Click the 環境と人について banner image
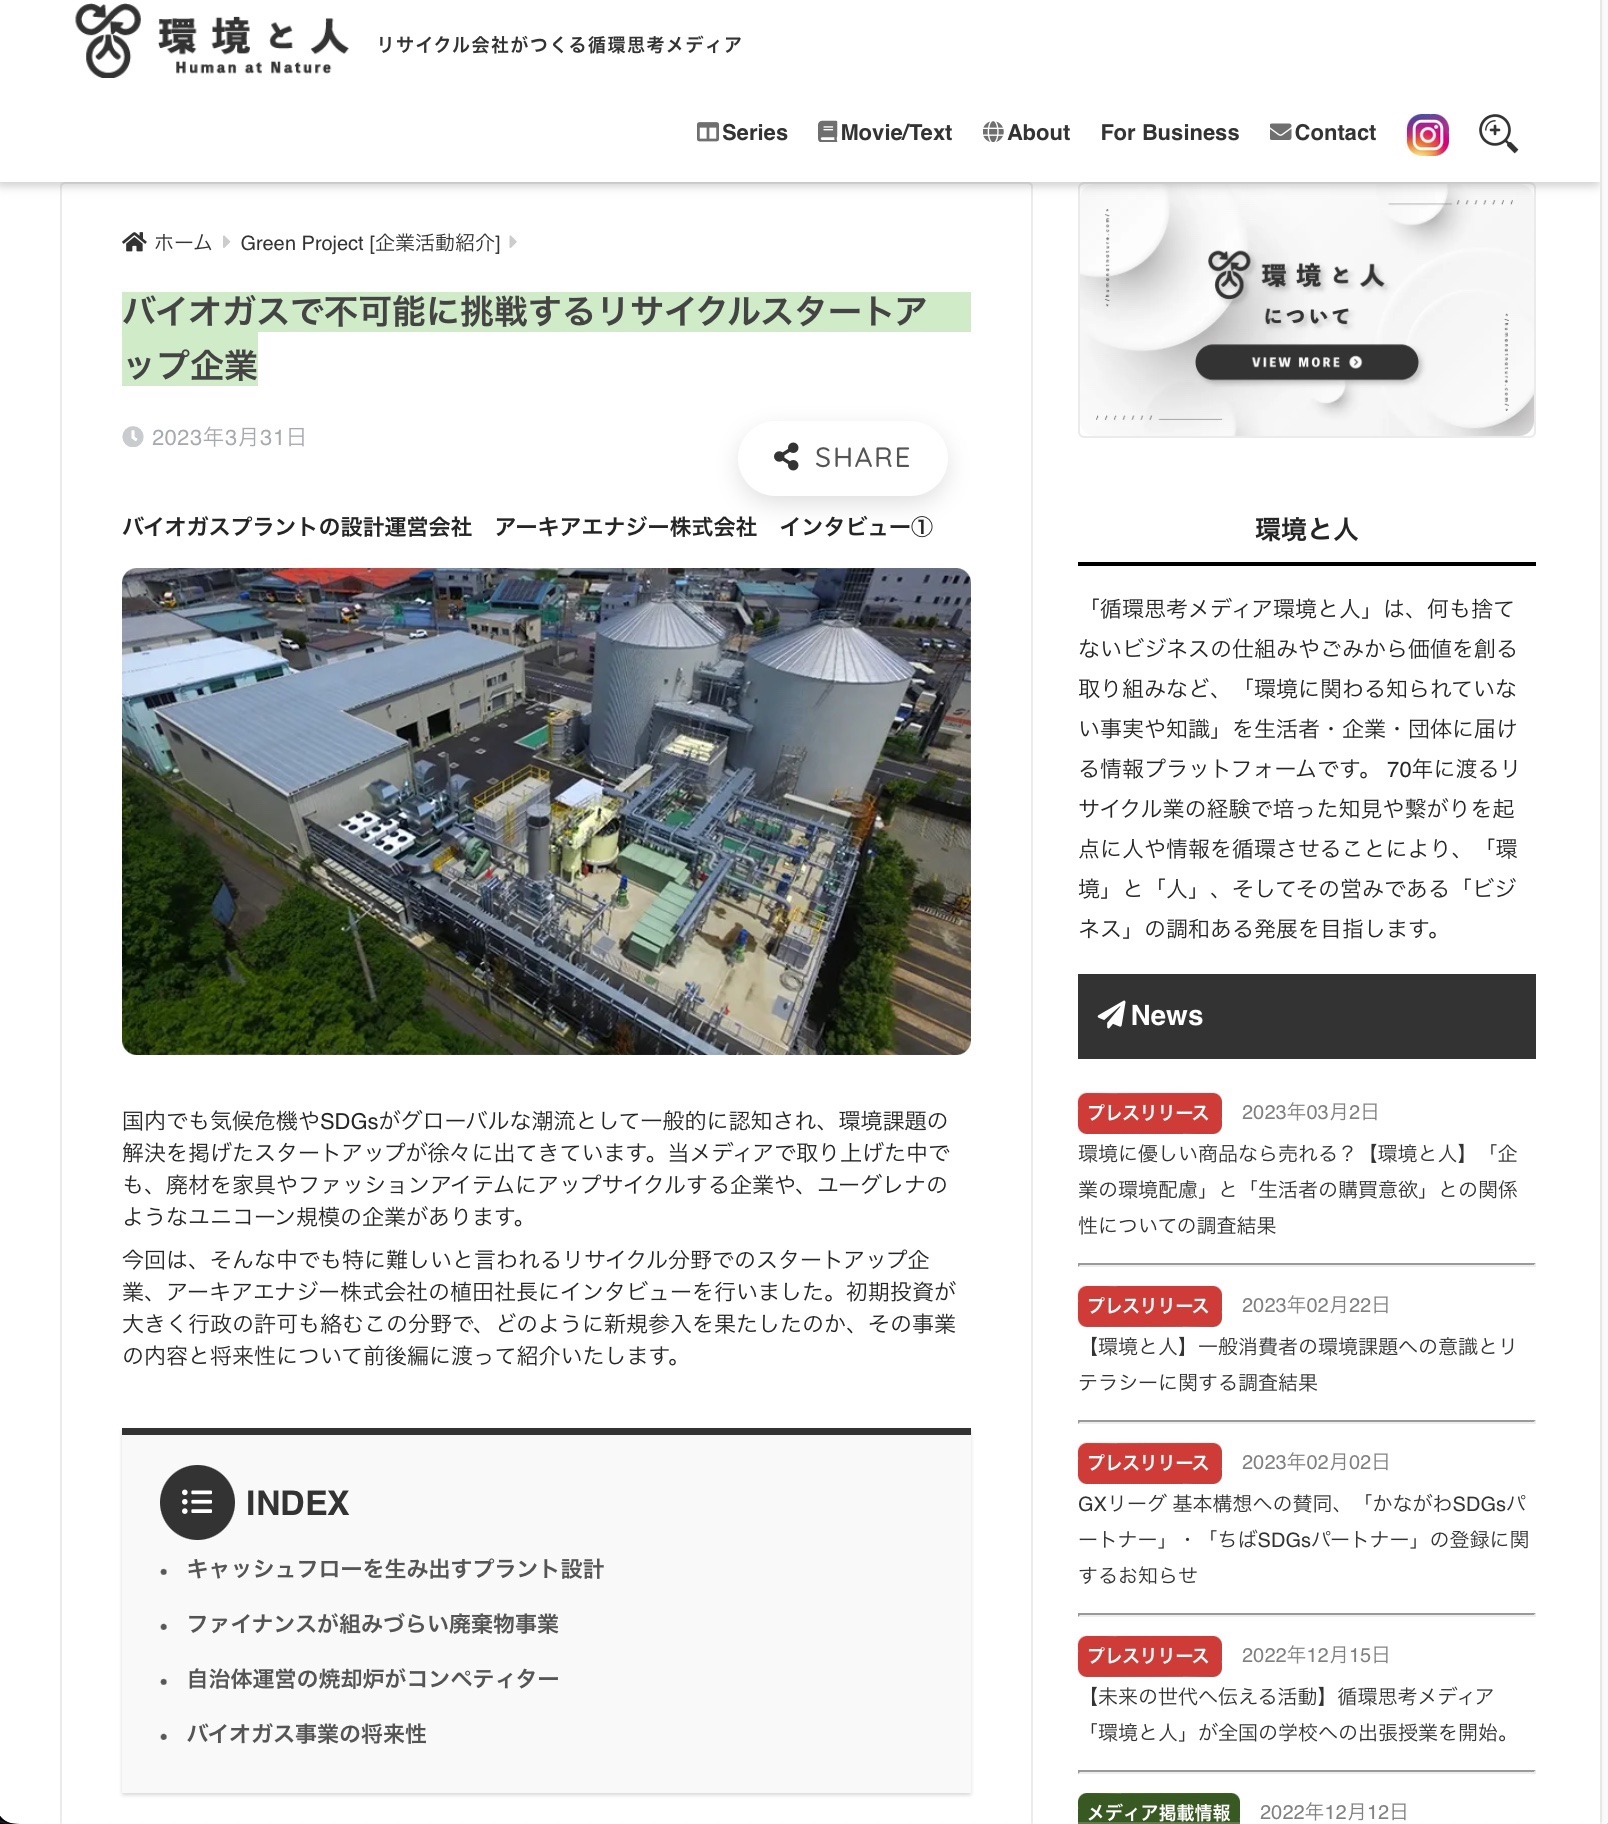Image resolution: width=1608 pixels, height=1824 pixels. 1306,310
